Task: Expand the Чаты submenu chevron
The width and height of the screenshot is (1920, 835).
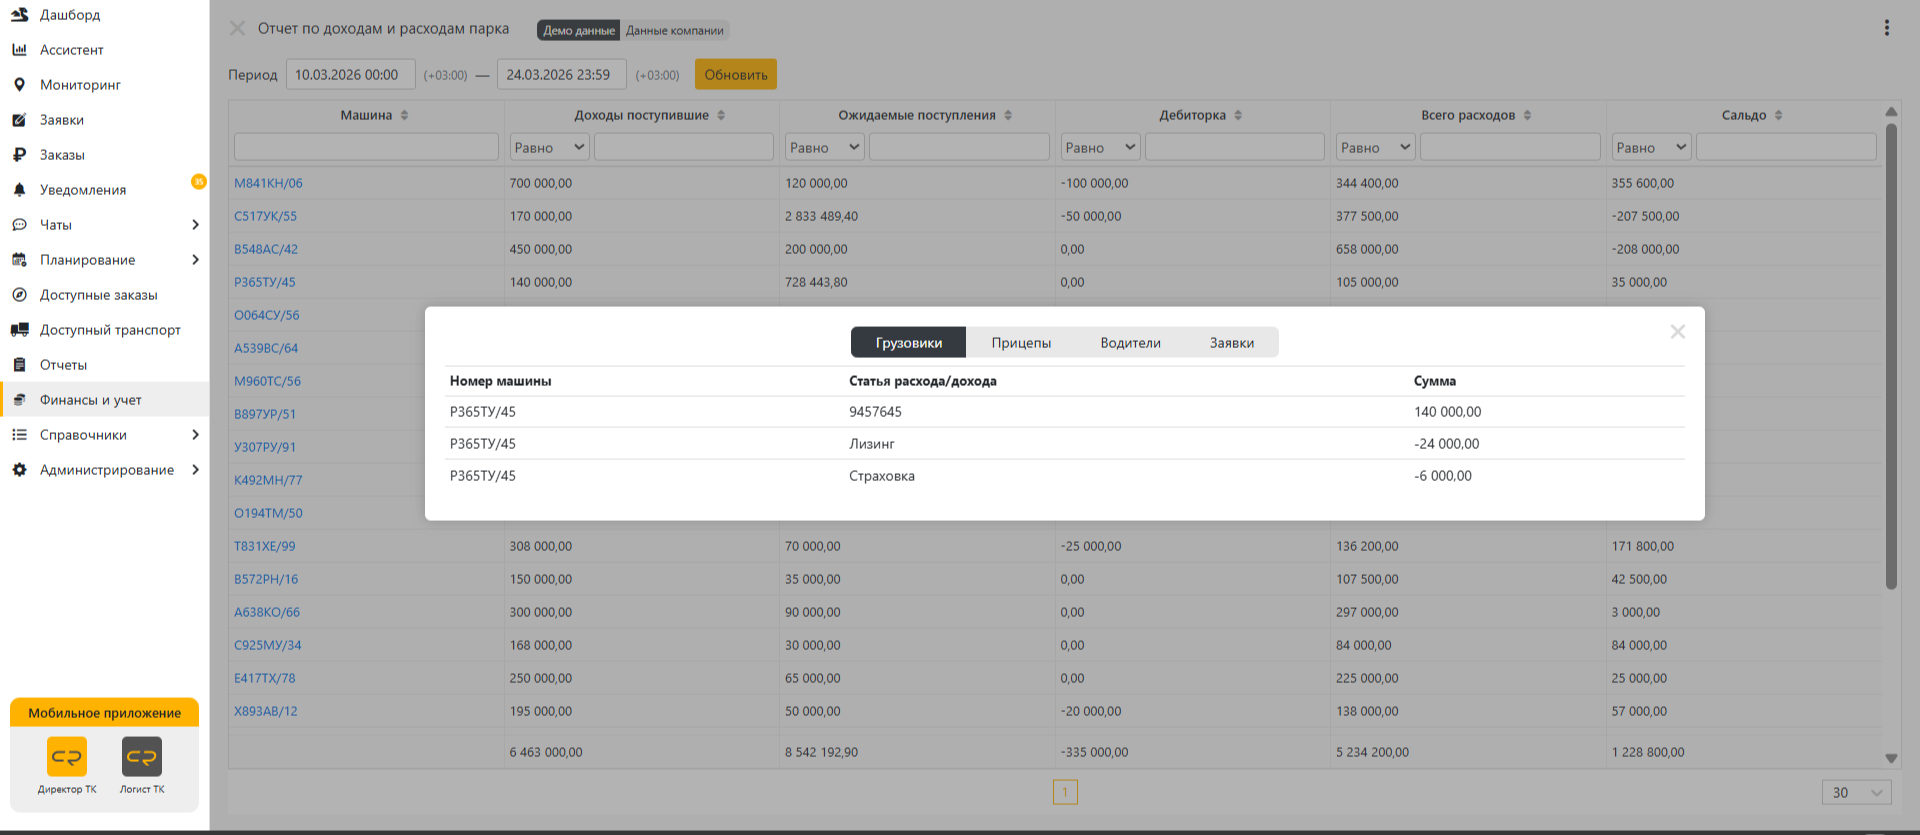Action: tap(195, 225)
